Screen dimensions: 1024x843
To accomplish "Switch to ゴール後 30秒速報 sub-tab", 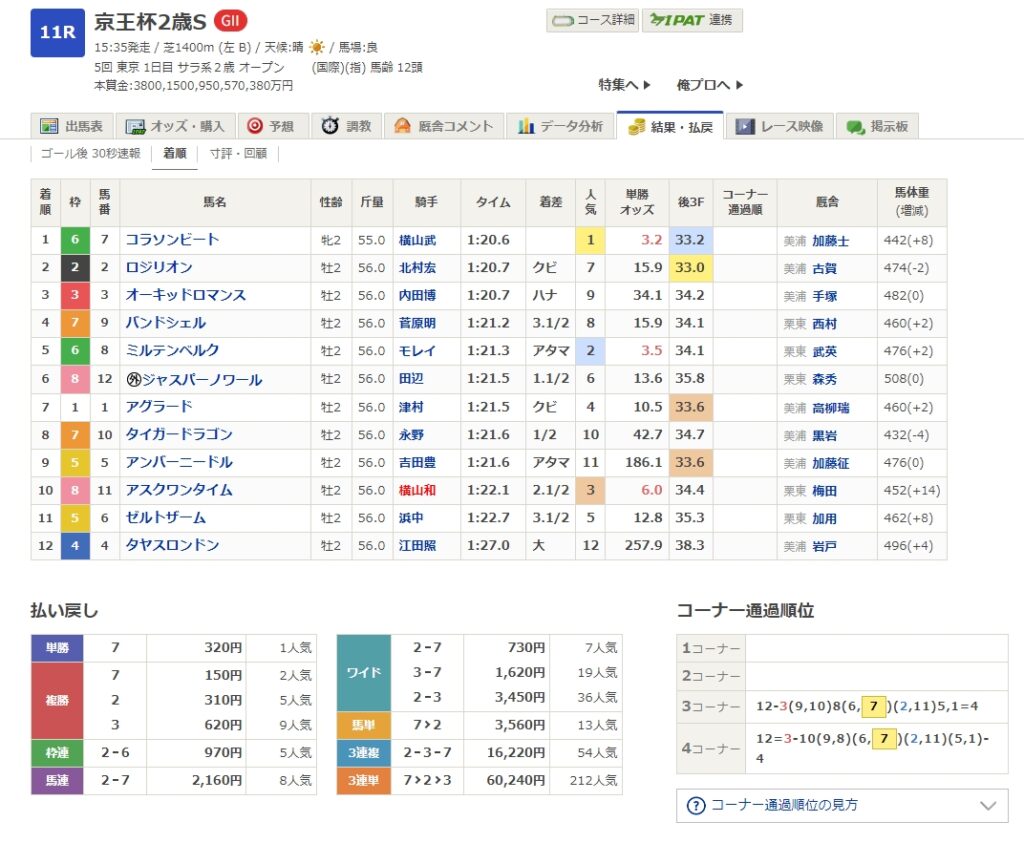I will pyautogui.click(x=90, y=154).
